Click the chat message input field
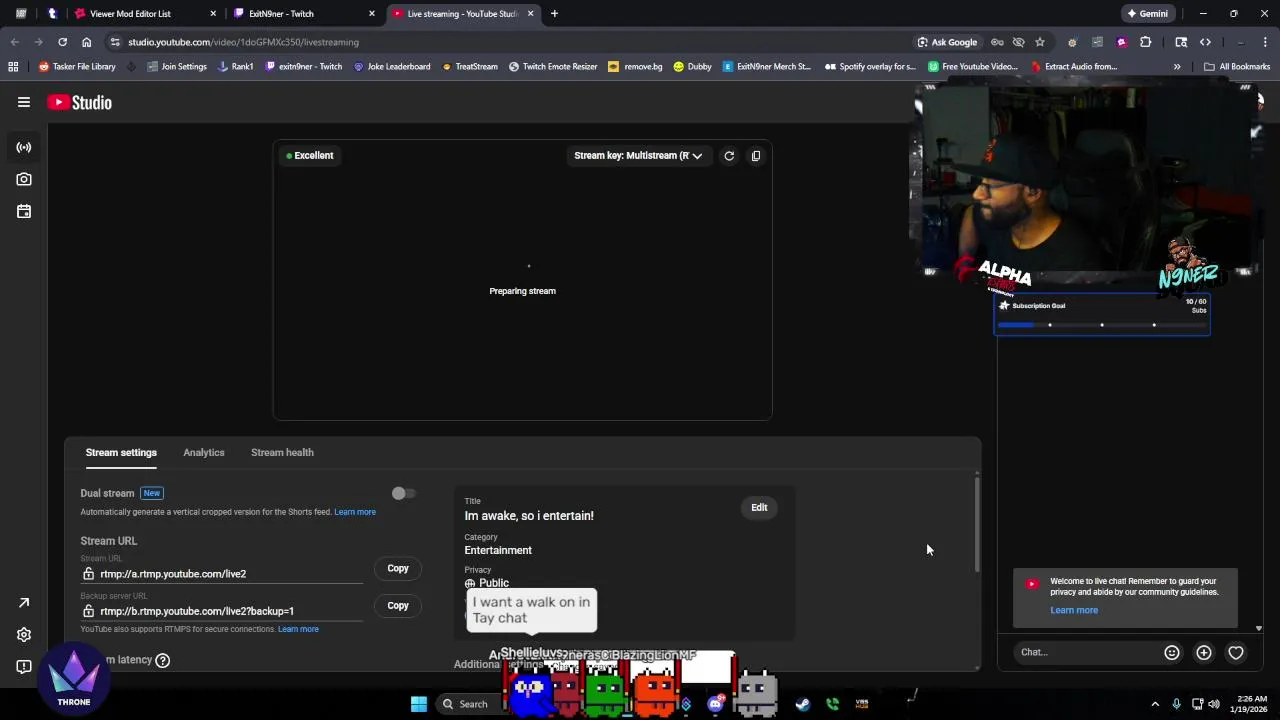Image resolution: width=1280 pixels, height=720 pixels. click(1088, 652)
